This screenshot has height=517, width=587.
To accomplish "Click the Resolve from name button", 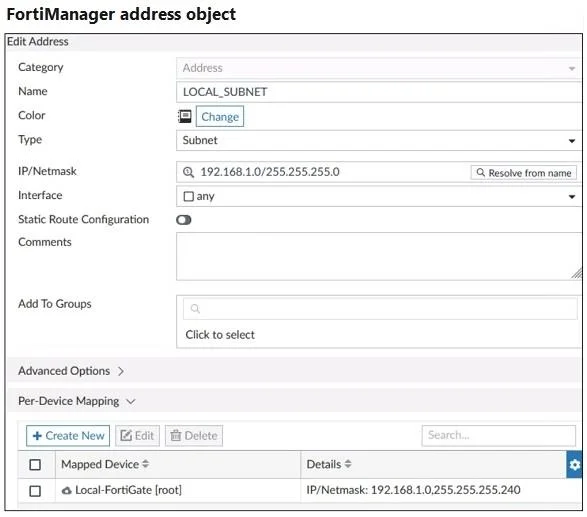I will pos(524,173).
